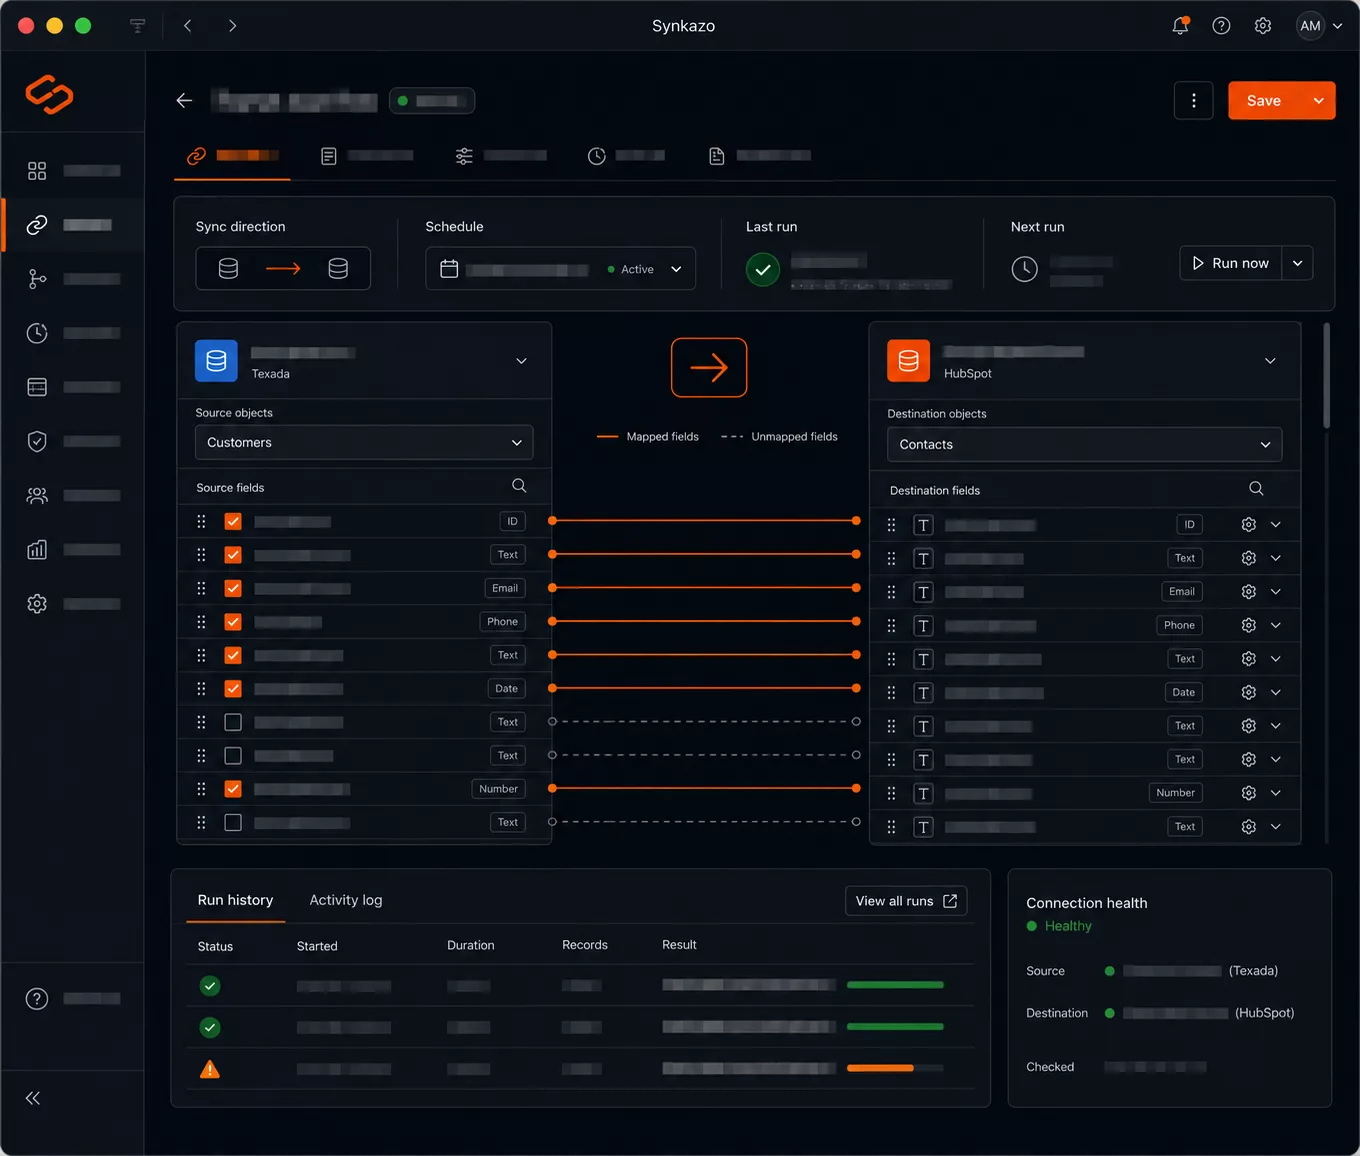Open the three-dot more options menu
The image size is (1360, 1156).
click(1193, 100)
